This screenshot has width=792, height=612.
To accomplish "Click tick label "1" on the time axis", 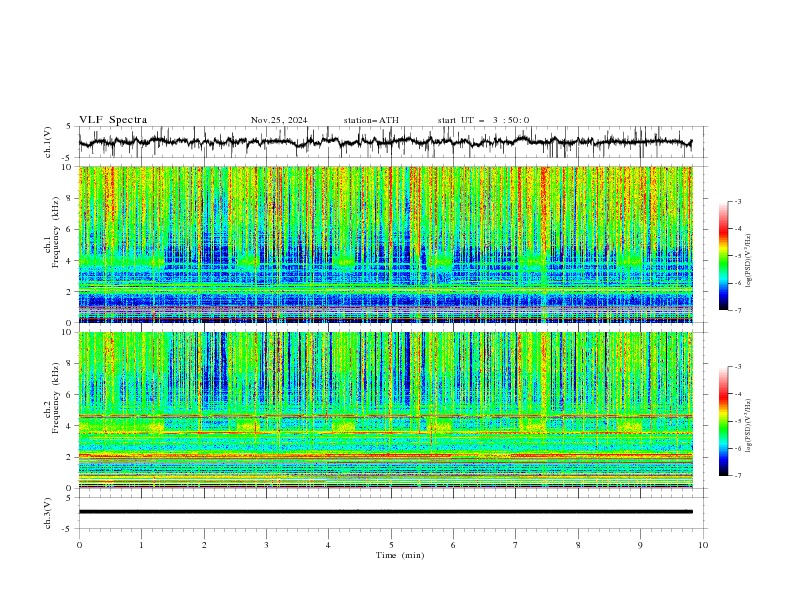I will click(141, 545).
